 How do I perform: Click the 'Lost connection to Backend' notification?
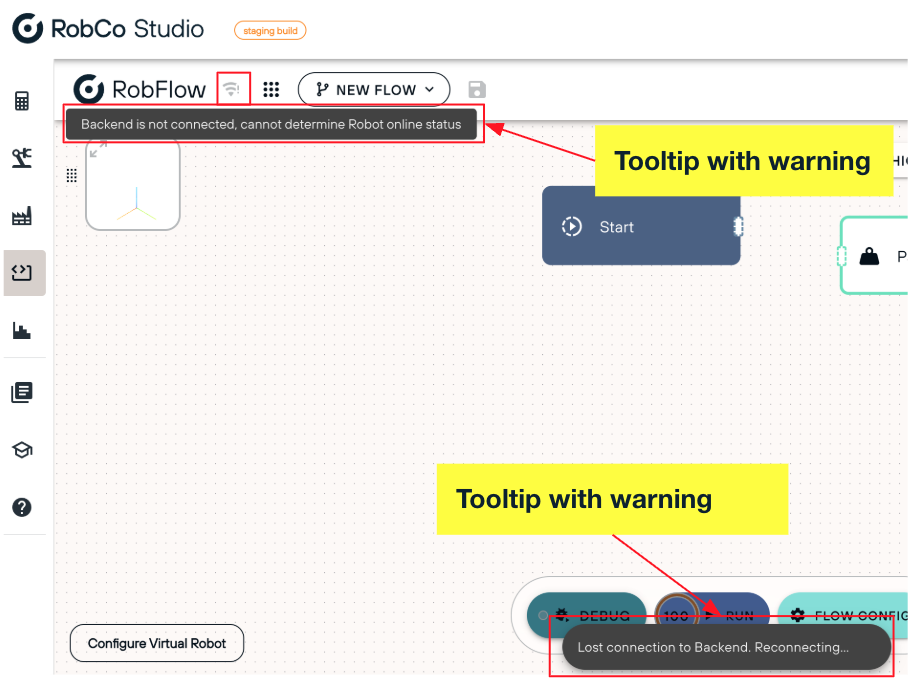click(726, 647)
